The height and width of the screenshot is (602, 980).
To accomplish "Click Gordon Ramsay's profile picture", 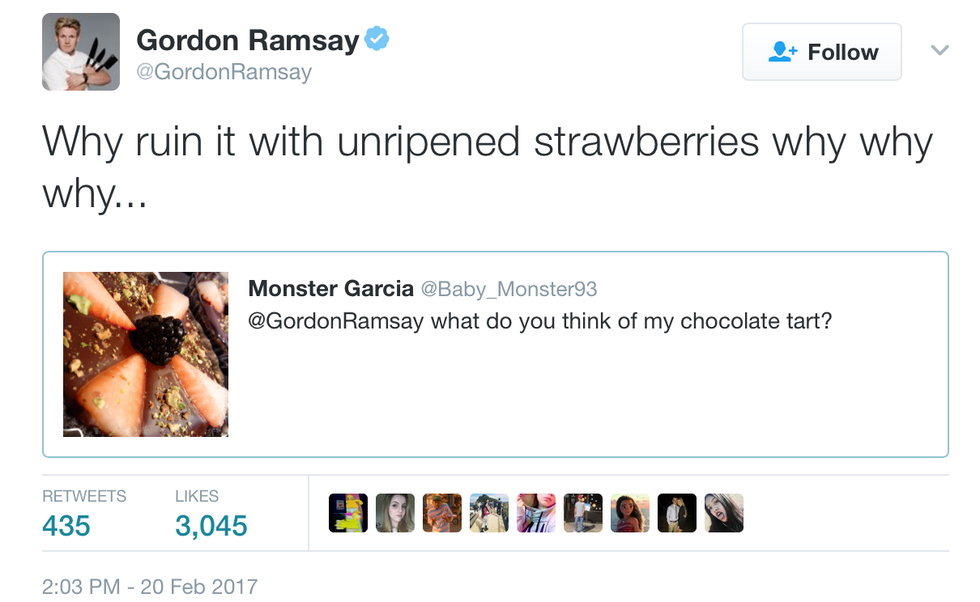I will pyautogui.click(x=80, y=52).
